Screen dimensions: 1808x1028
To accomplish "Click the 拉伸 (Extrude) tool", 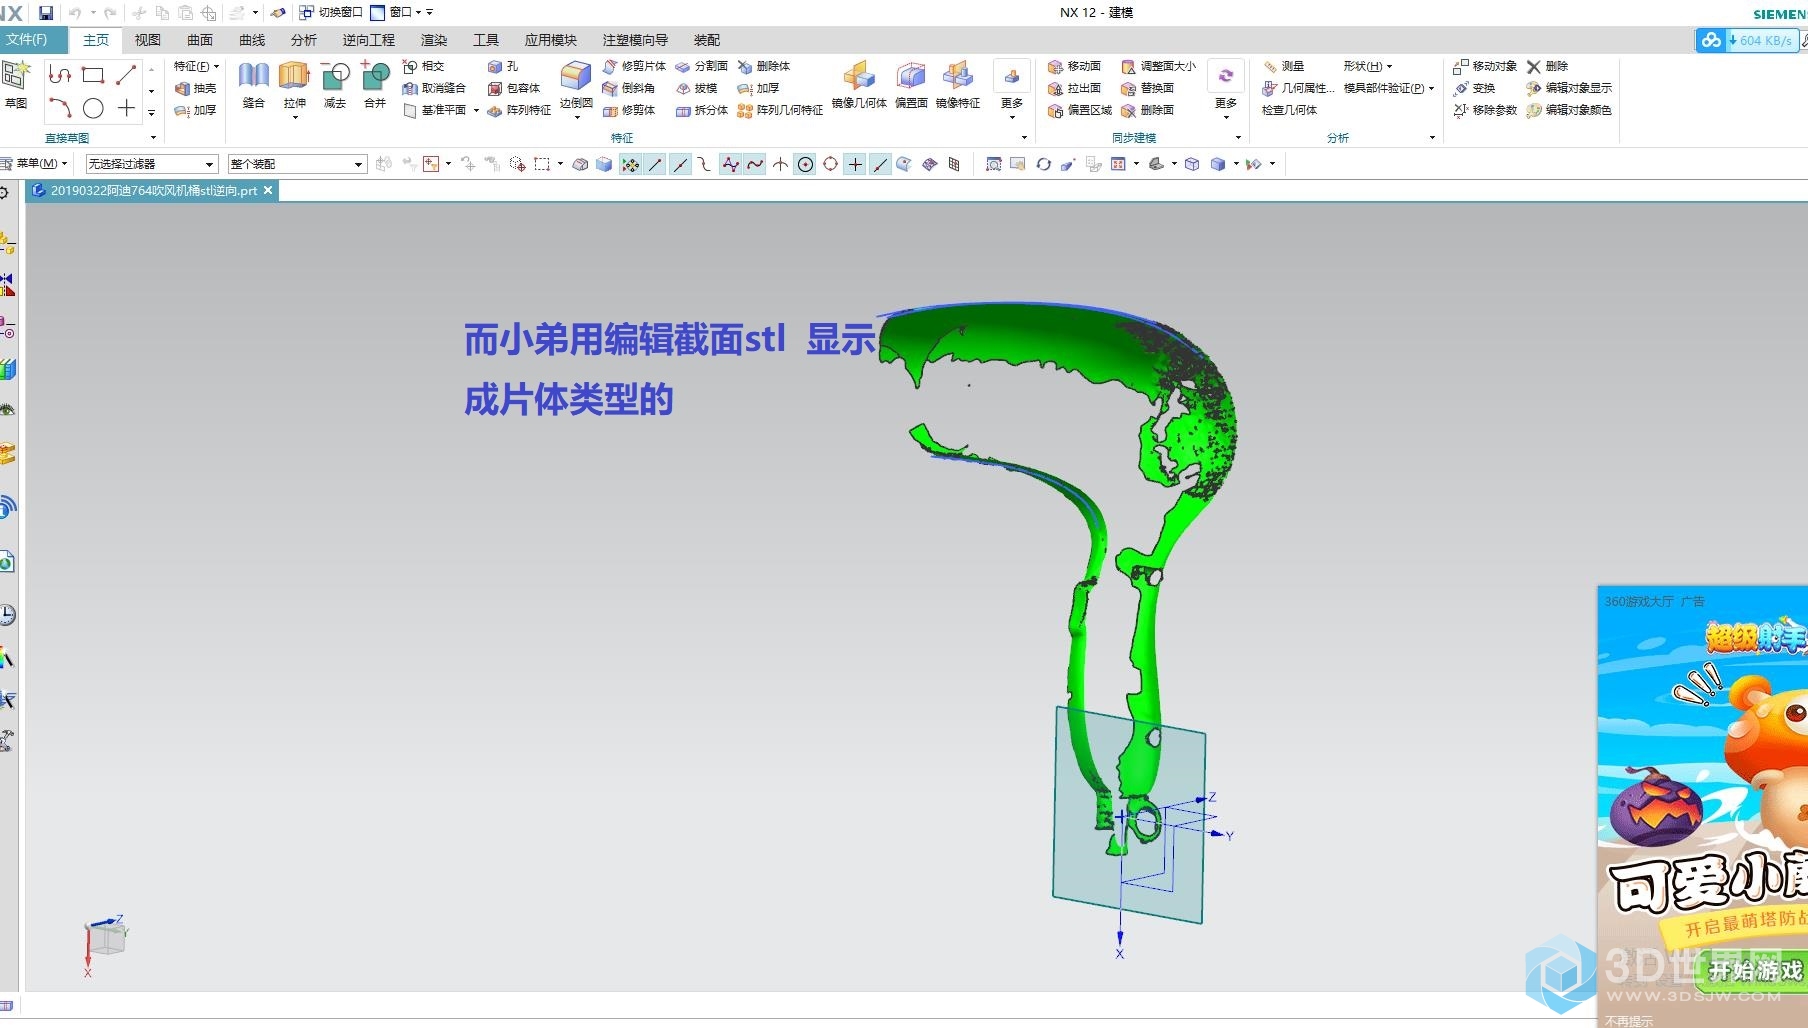I will [x=294, y=85].
